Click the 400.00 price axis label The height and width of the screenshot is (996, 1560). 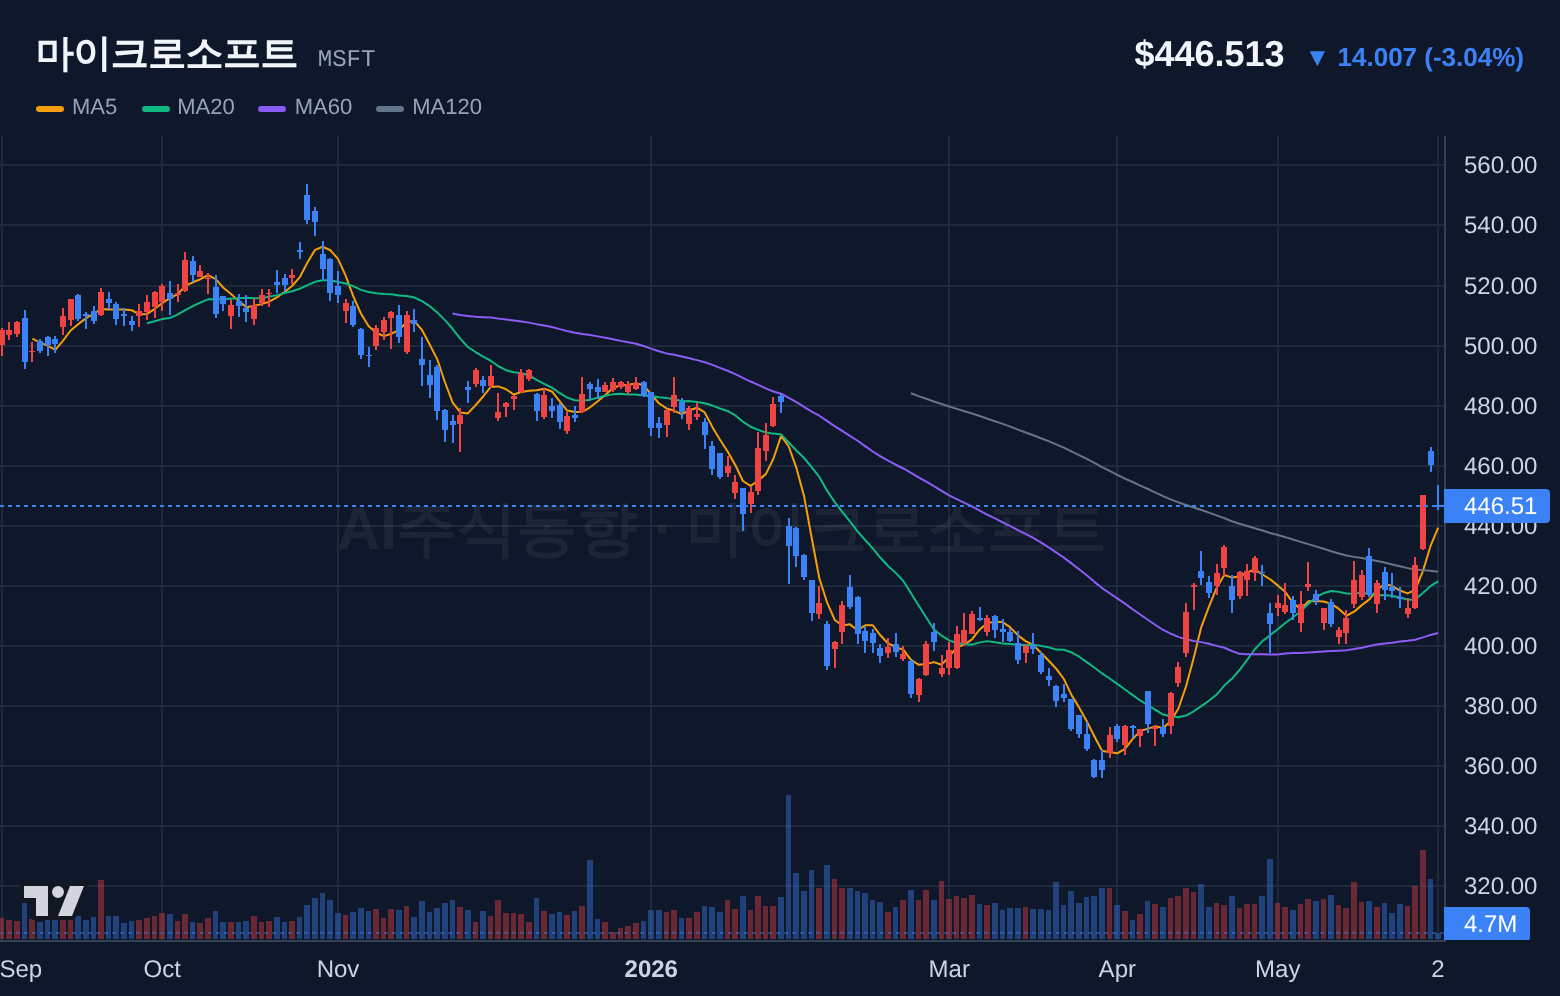1500,646
